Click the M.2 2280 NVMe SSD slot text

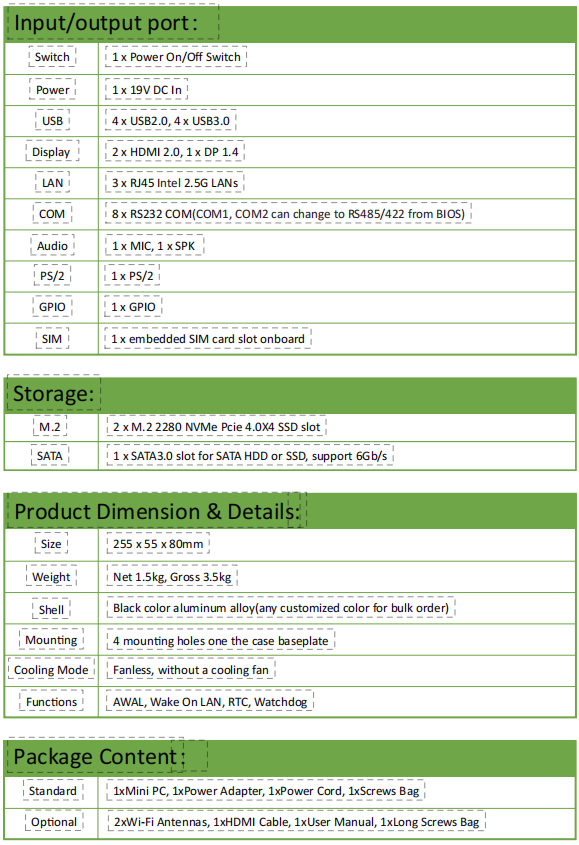coord(217,427)
